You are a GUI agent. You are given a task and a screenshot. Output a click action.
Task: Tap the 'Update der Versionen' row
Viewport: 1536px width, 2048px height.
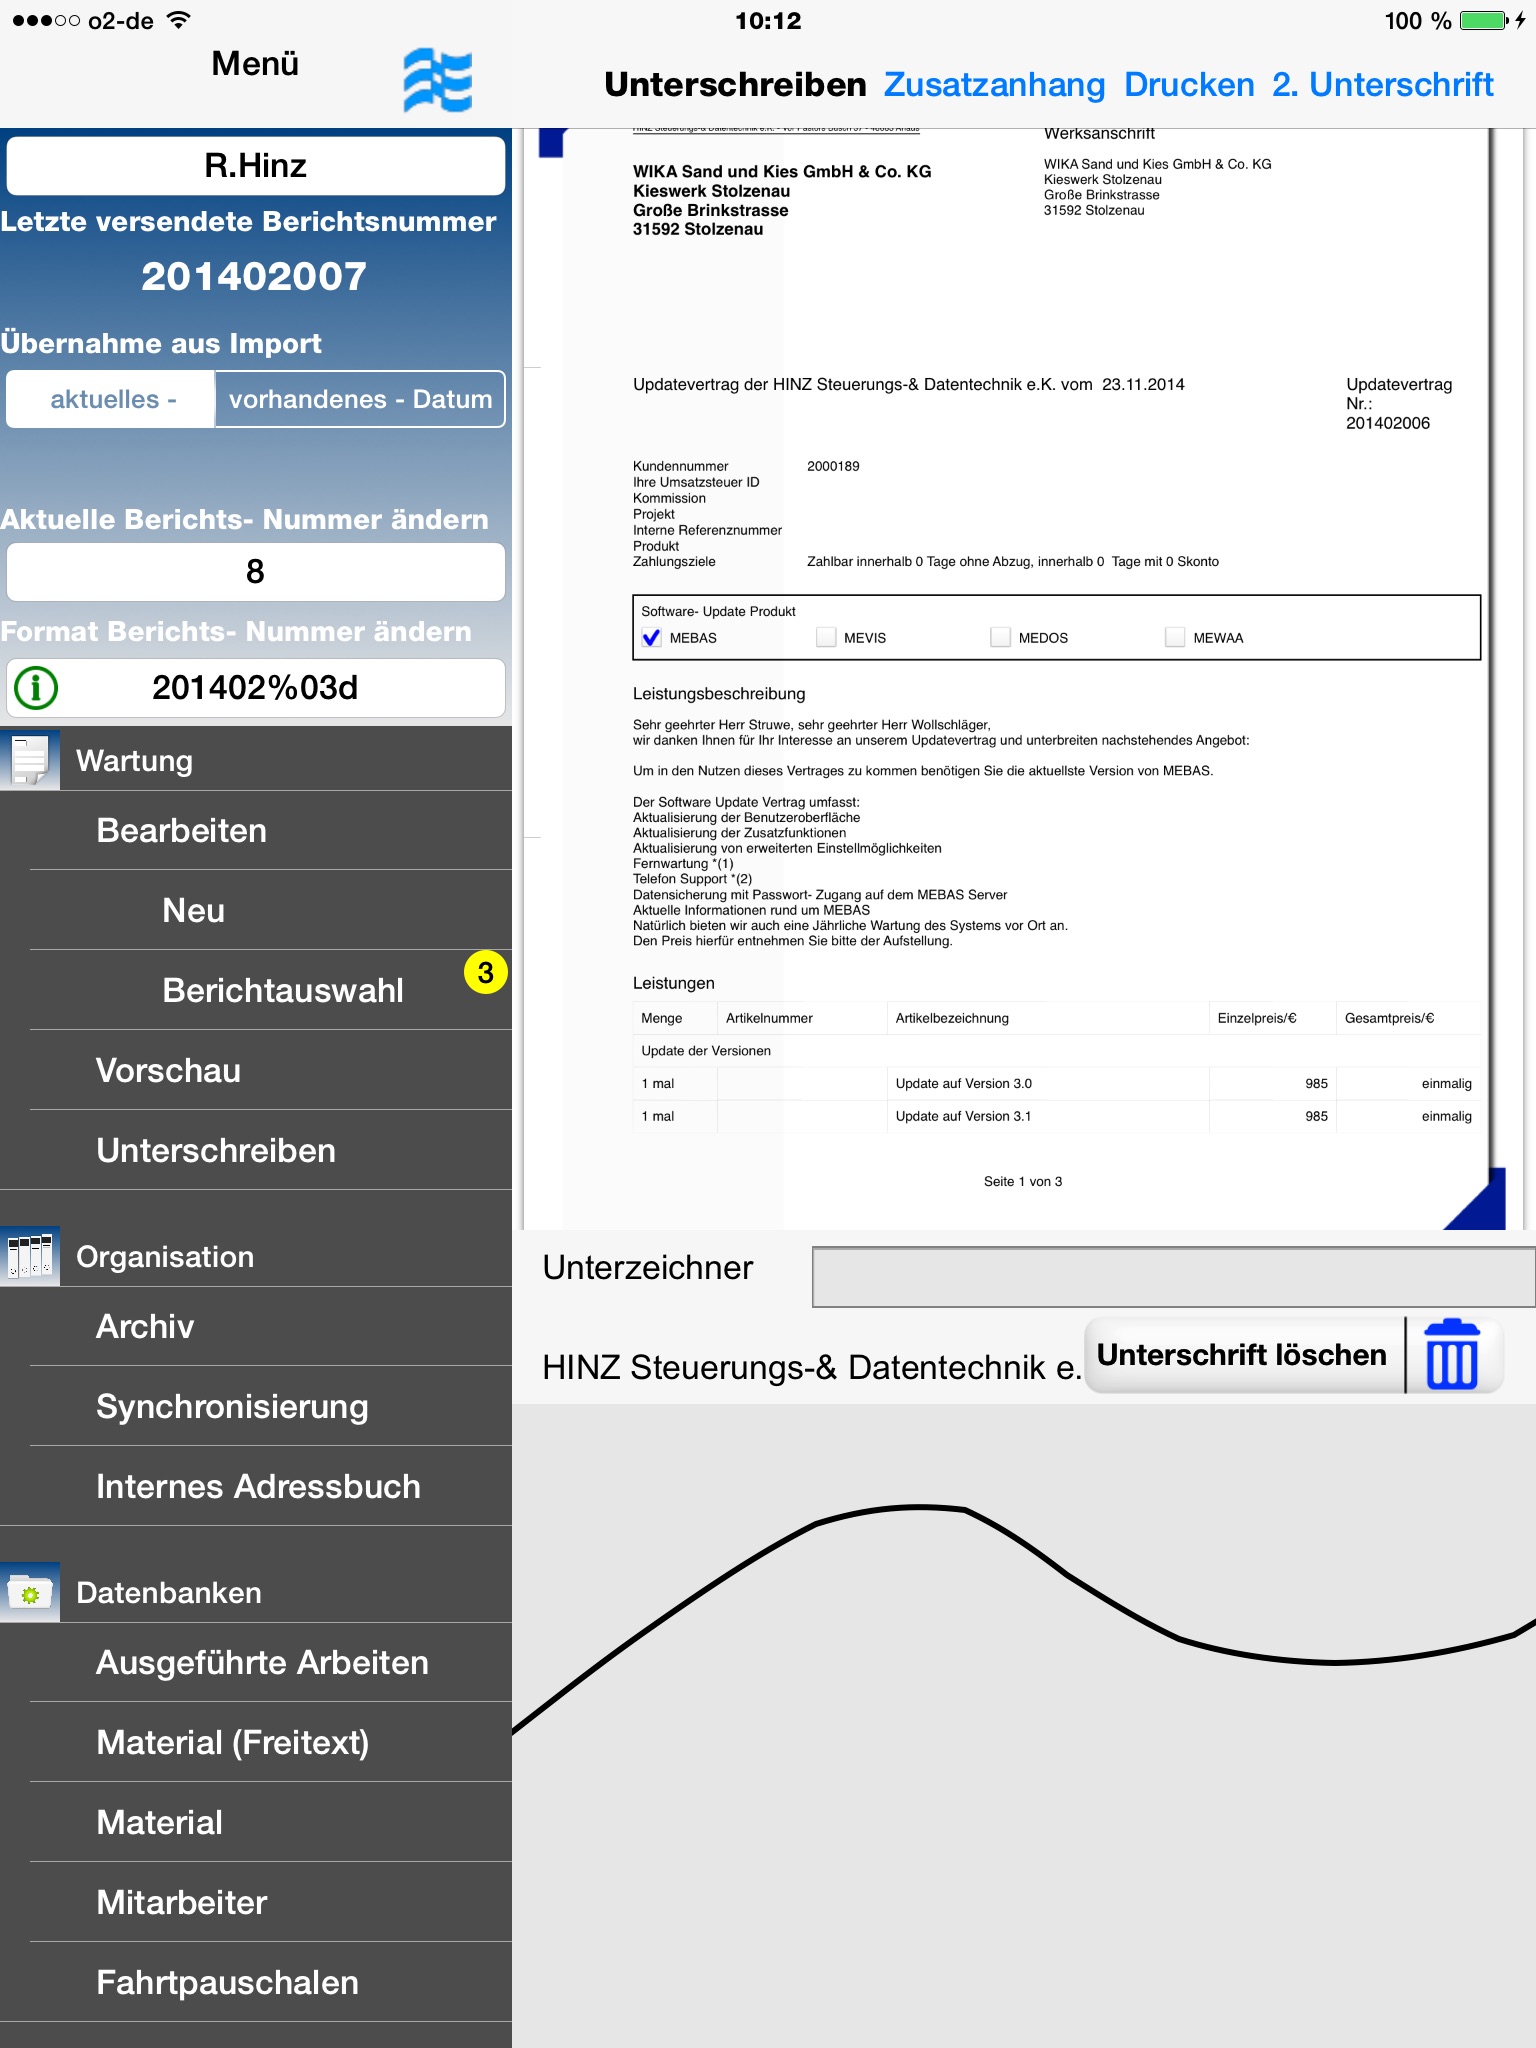(1056, 1050)
